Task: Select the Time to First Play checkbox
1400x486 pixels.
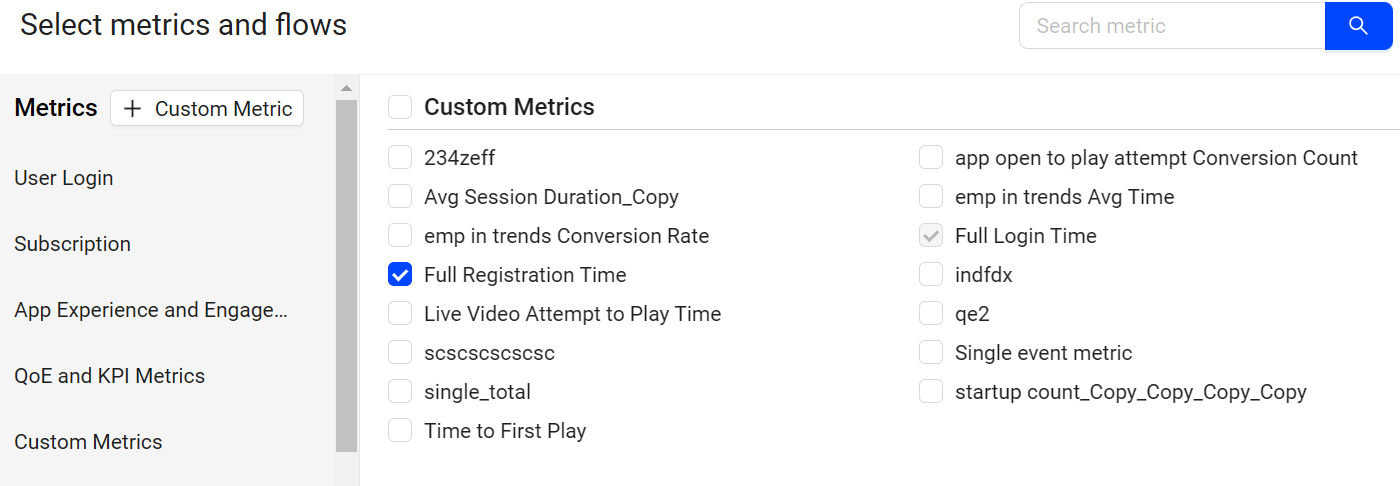Action: pyautogui.click(x=400, y=431)
